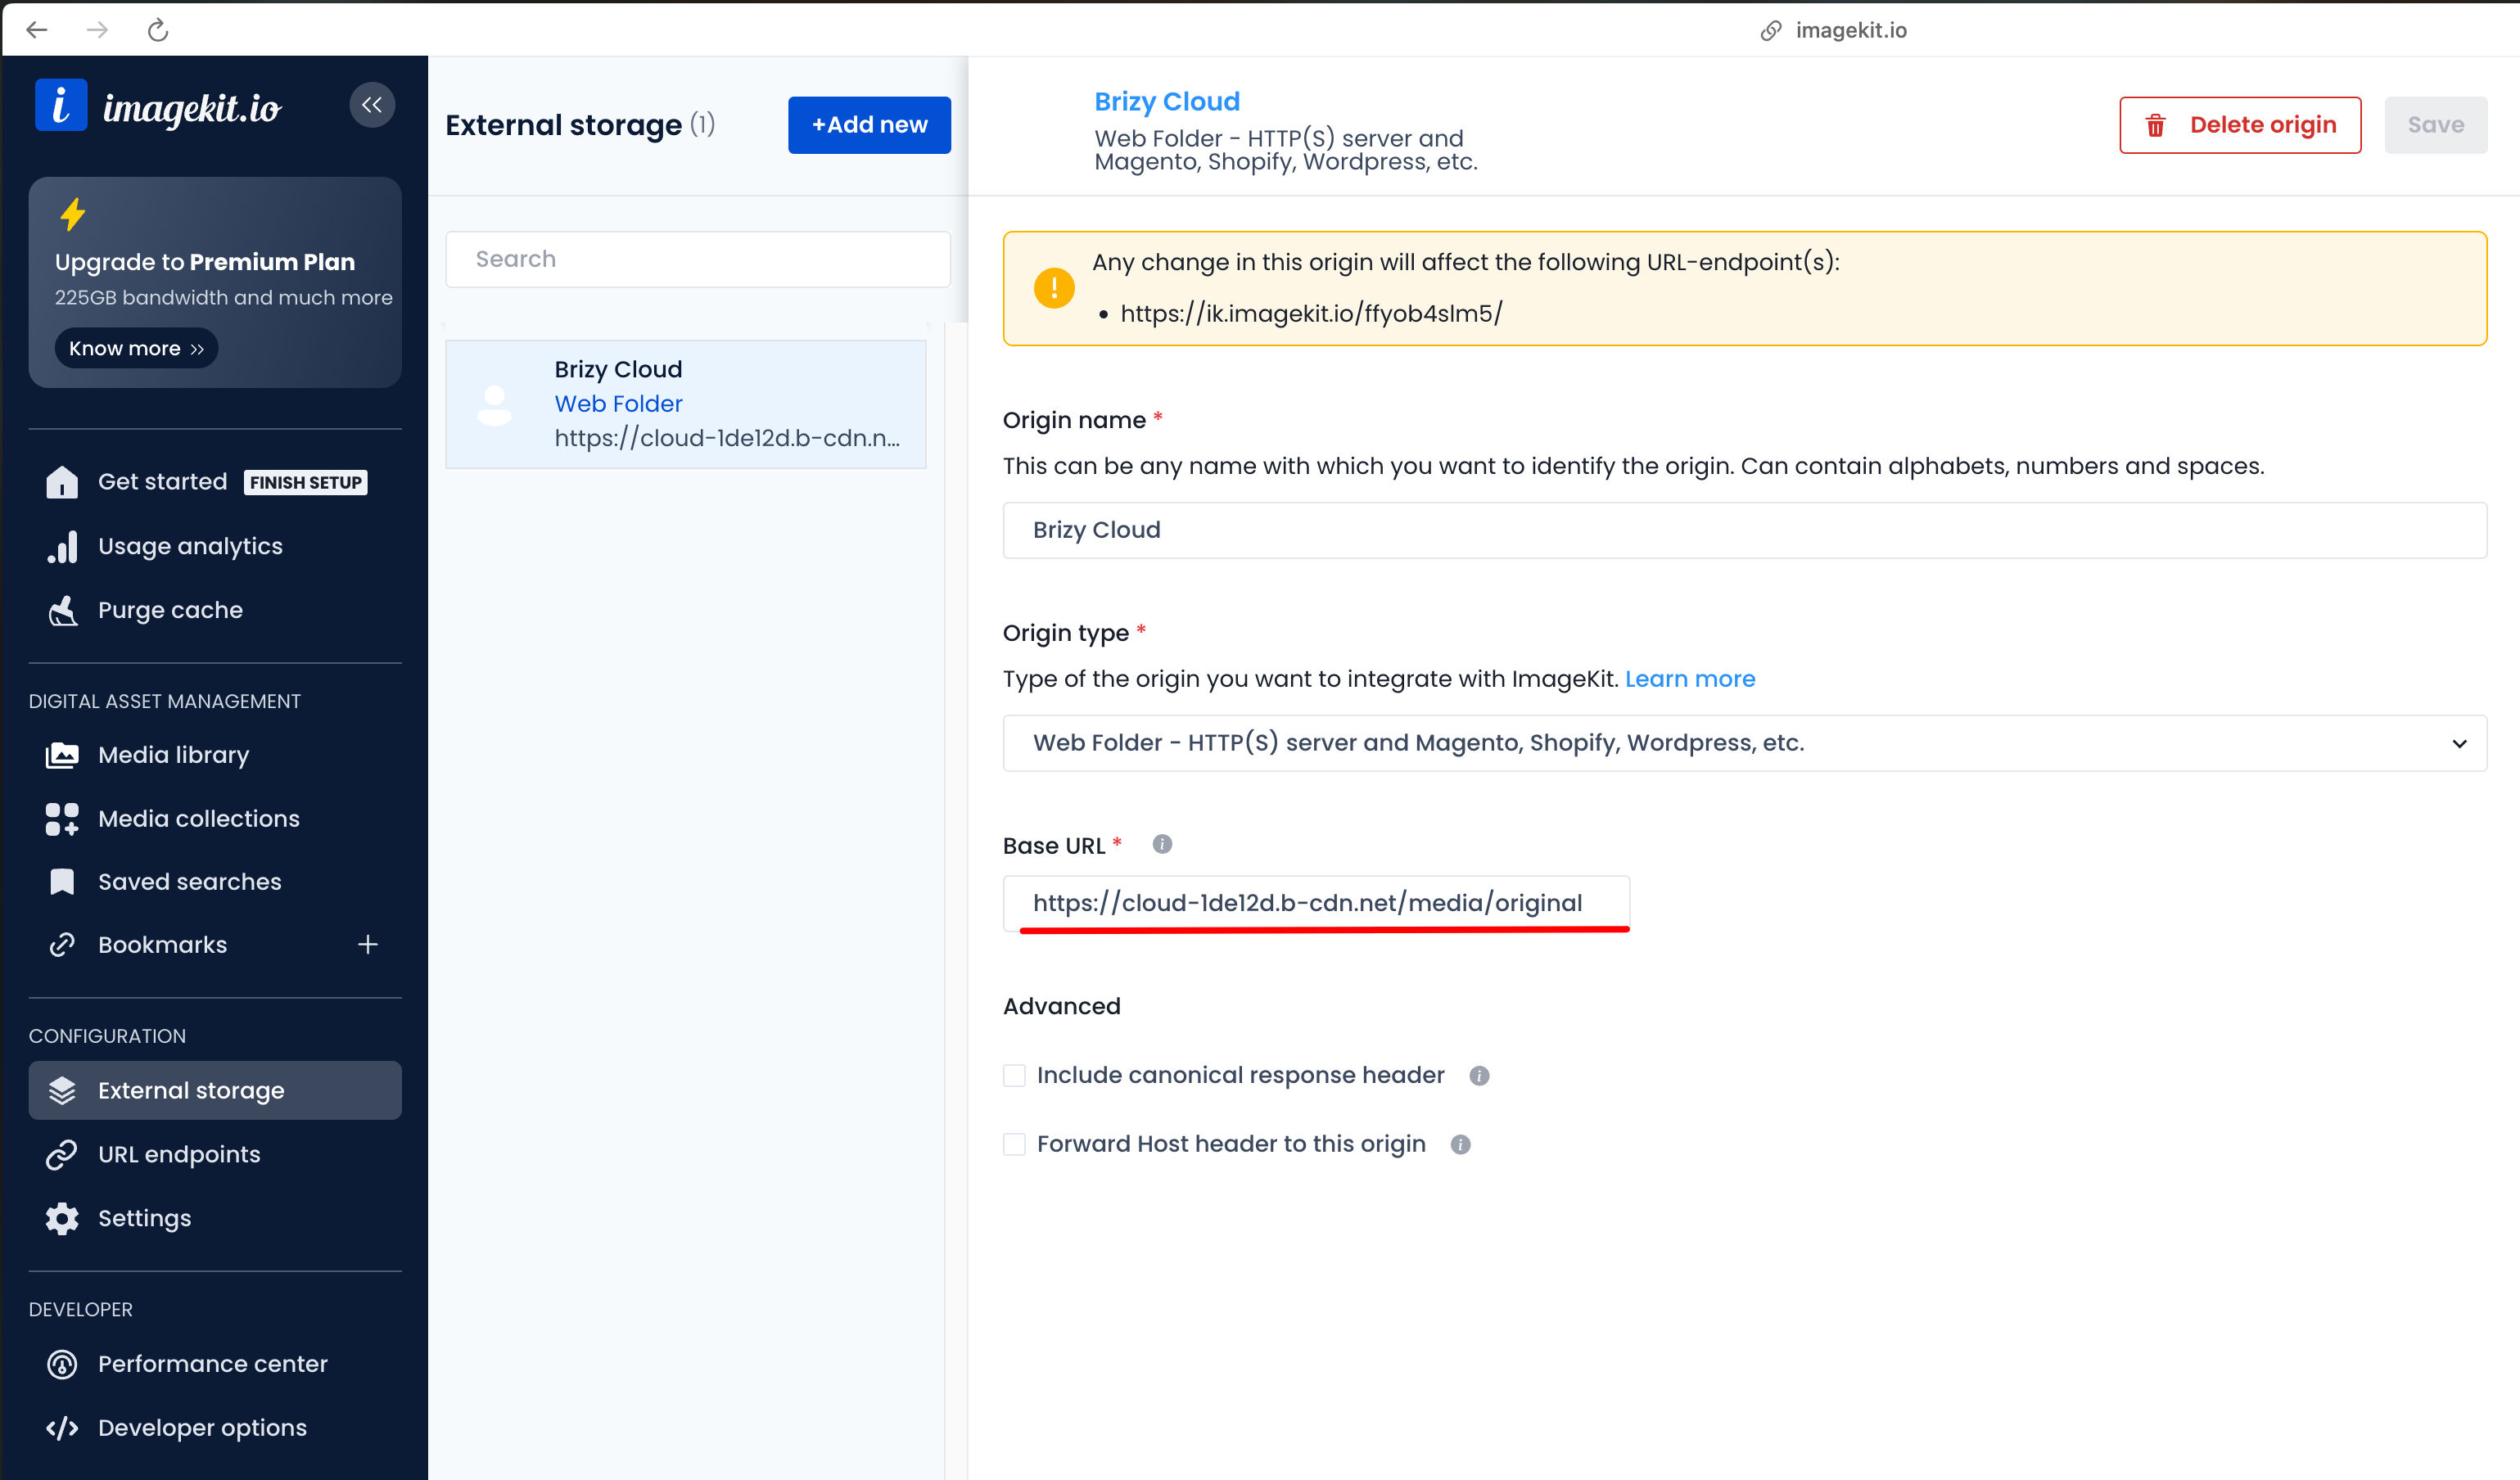Viewport: 2520px width, 1480px height.
Task: Click the https://cloud-1de12d.b-cdn.n... URL in origin list
Action: click(x=727, y=439)
